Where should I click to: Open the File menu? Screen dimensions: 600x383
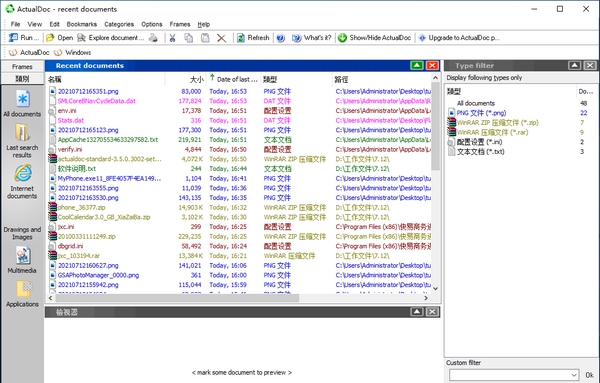click(x=15, y=24)
